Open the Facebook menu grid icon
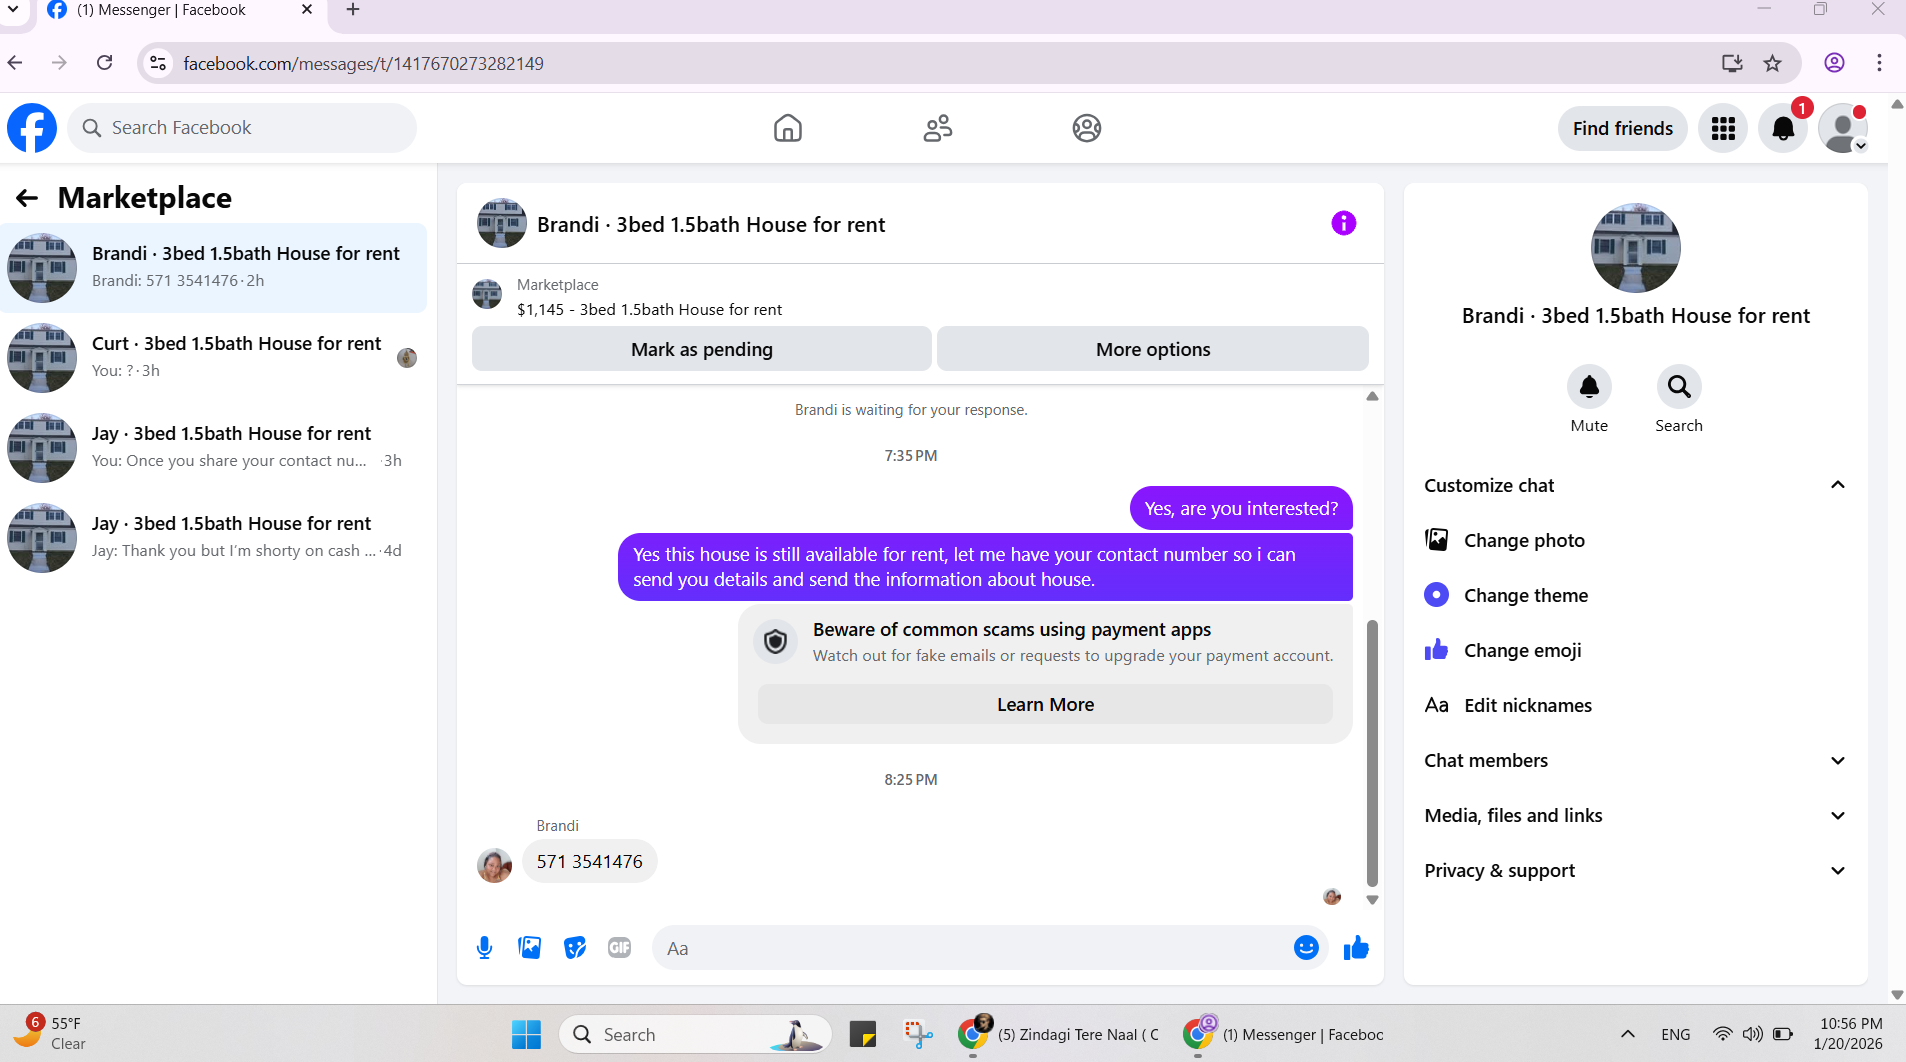 point(1723,128)
